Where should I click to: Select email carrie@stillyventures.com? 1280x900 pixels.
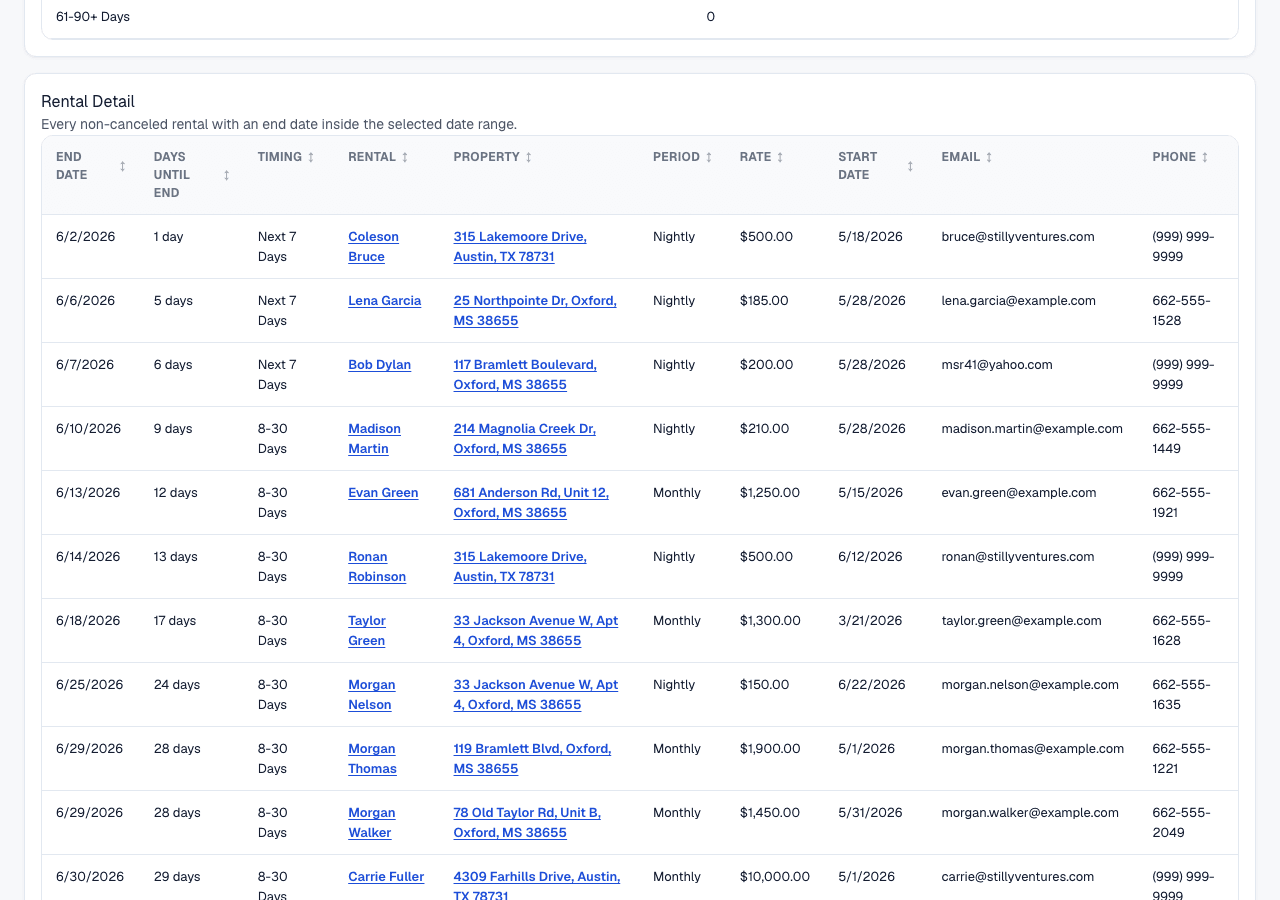tap(1018, 877)
